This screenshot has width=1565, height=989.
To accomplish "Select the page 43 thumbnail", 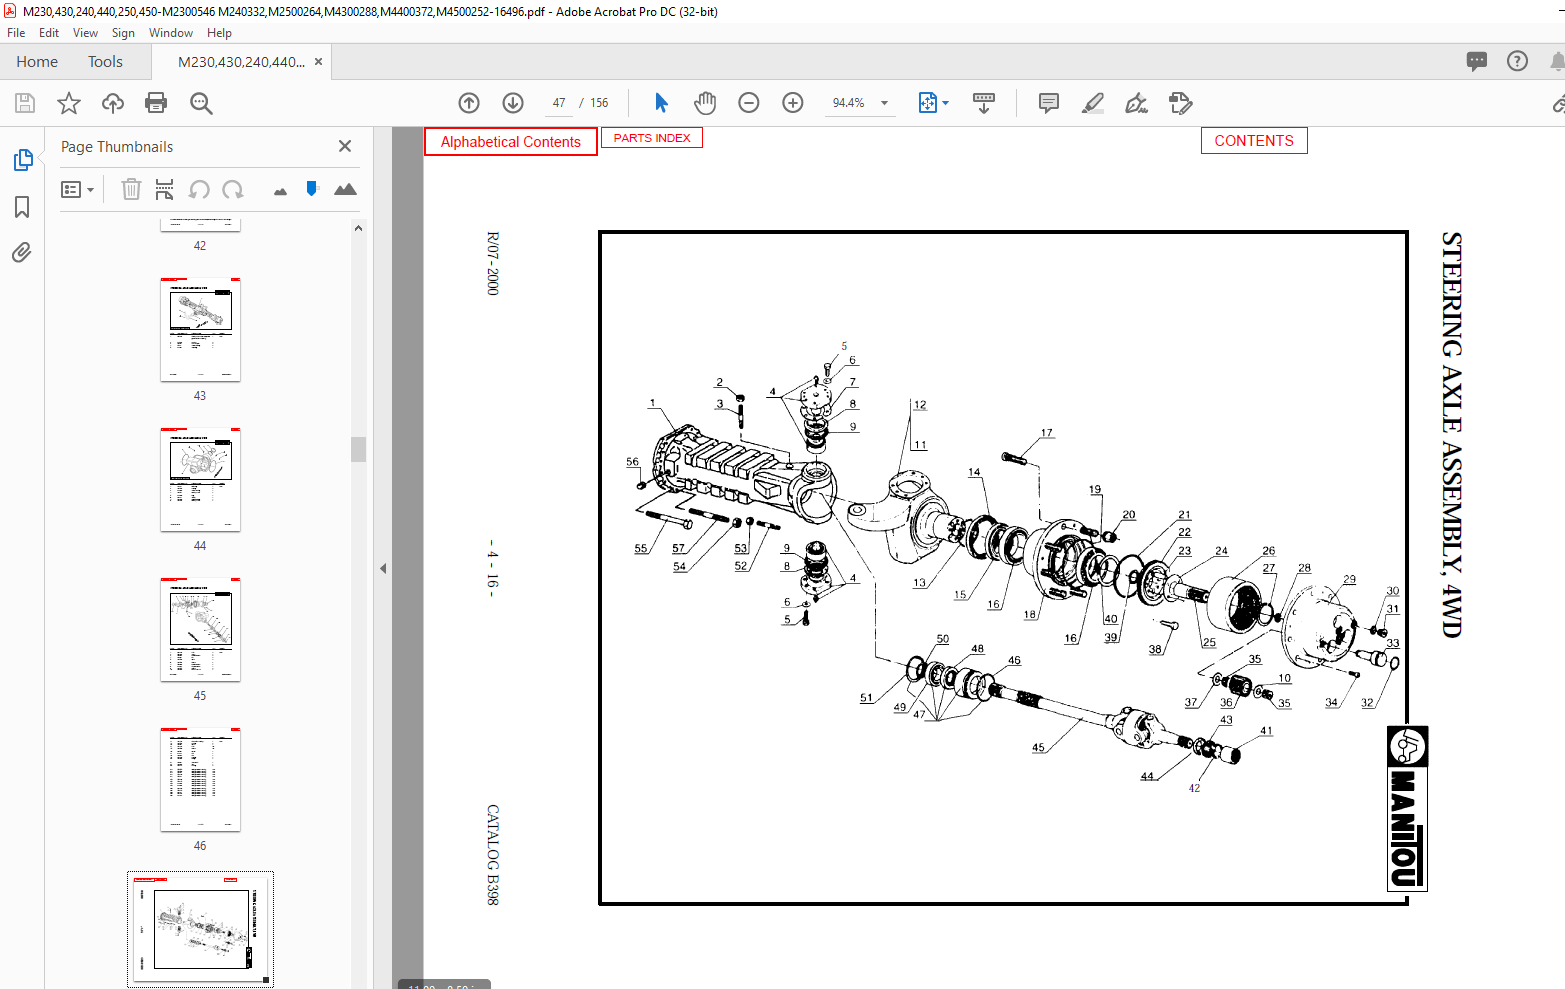I will pyautogui.click(x=200, y=329).
